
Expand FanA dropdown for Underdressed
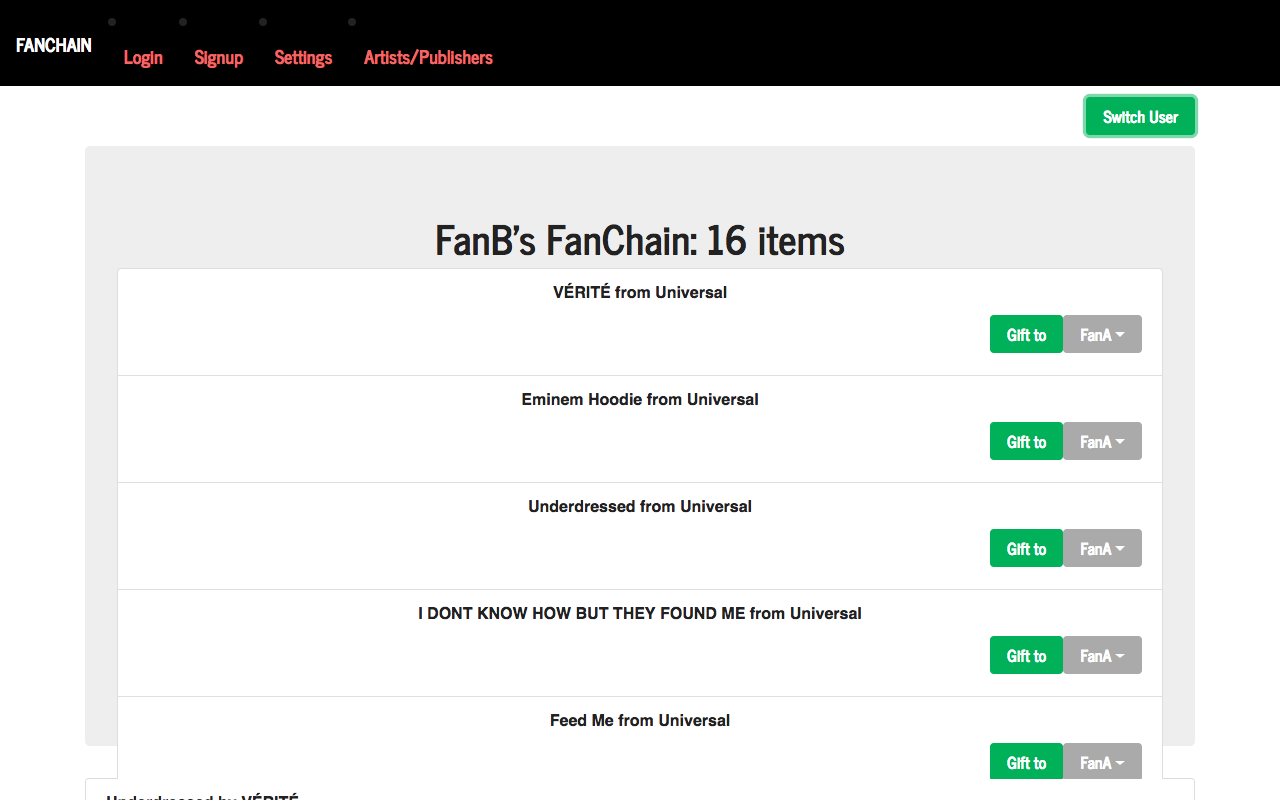point(1102,548)
